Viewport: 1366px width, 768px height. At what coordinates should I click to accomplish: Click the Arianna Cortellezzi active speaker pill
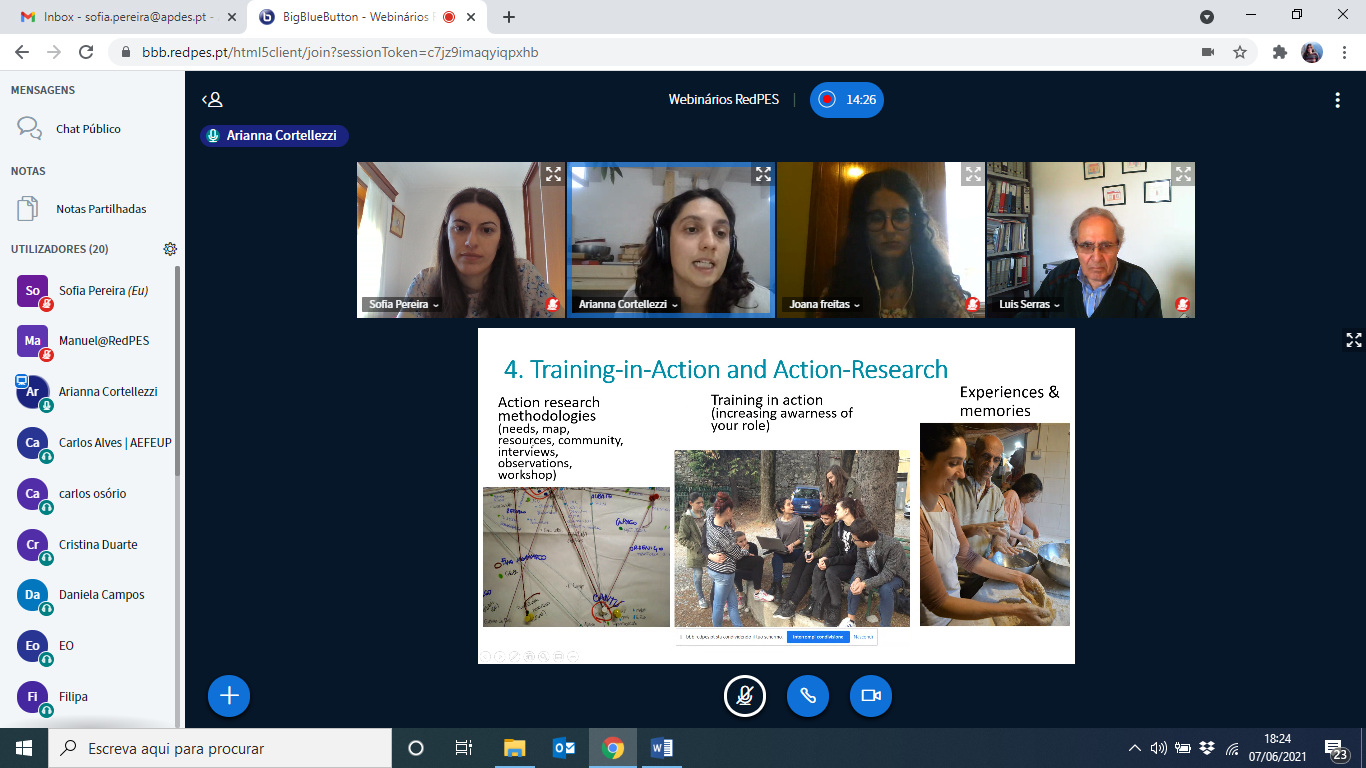click(x=274, y=135)
